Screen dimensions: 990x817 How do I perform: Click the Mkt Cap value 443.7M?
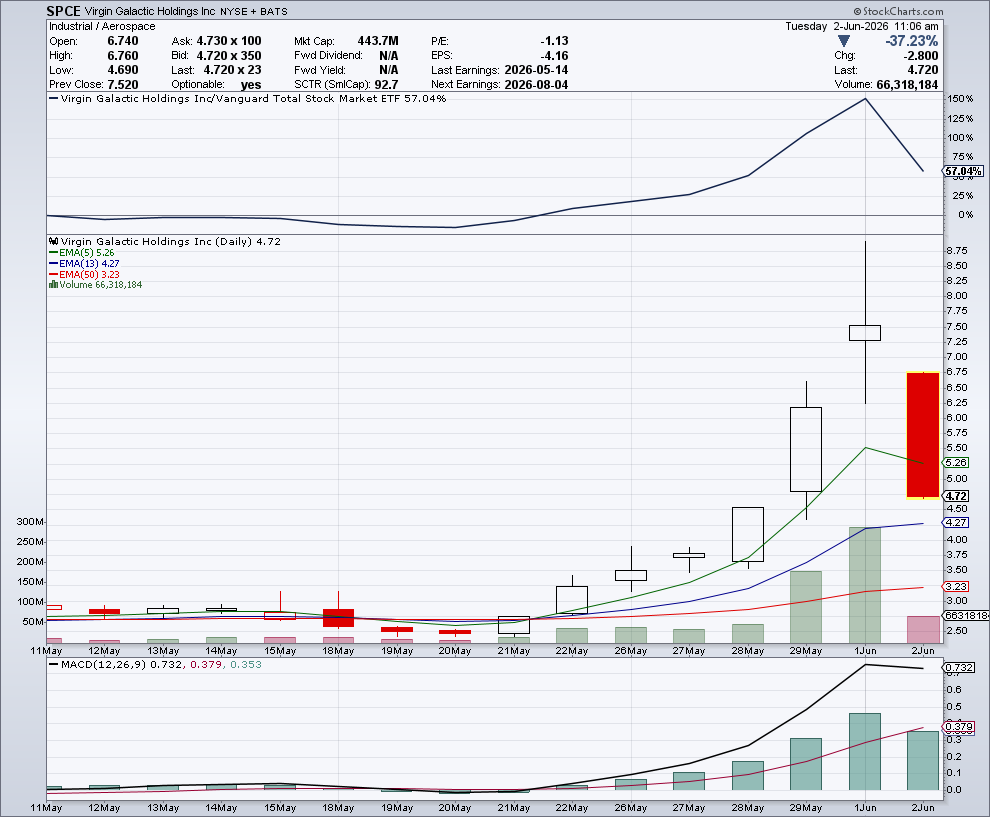(x=378, y=41)
